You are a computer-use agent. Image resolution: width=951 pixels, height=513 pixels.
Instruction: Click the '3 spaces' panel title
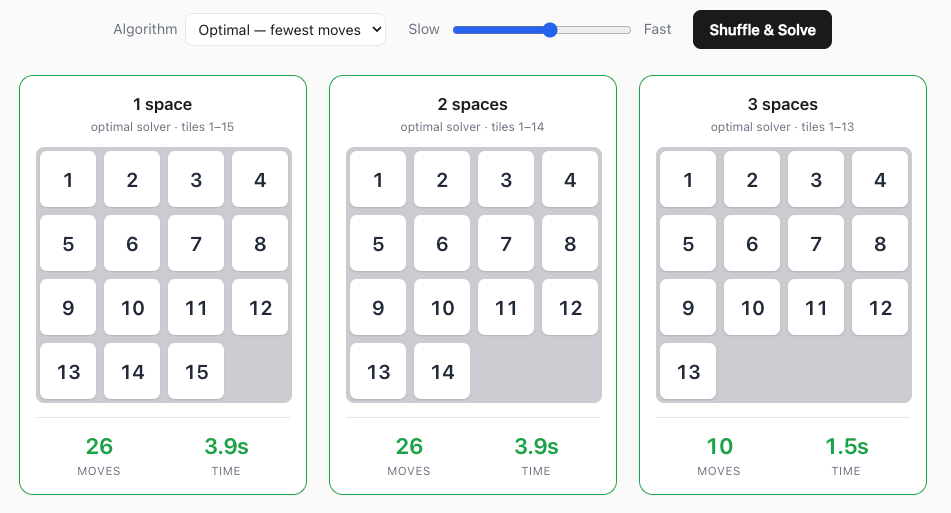[782, 104]
